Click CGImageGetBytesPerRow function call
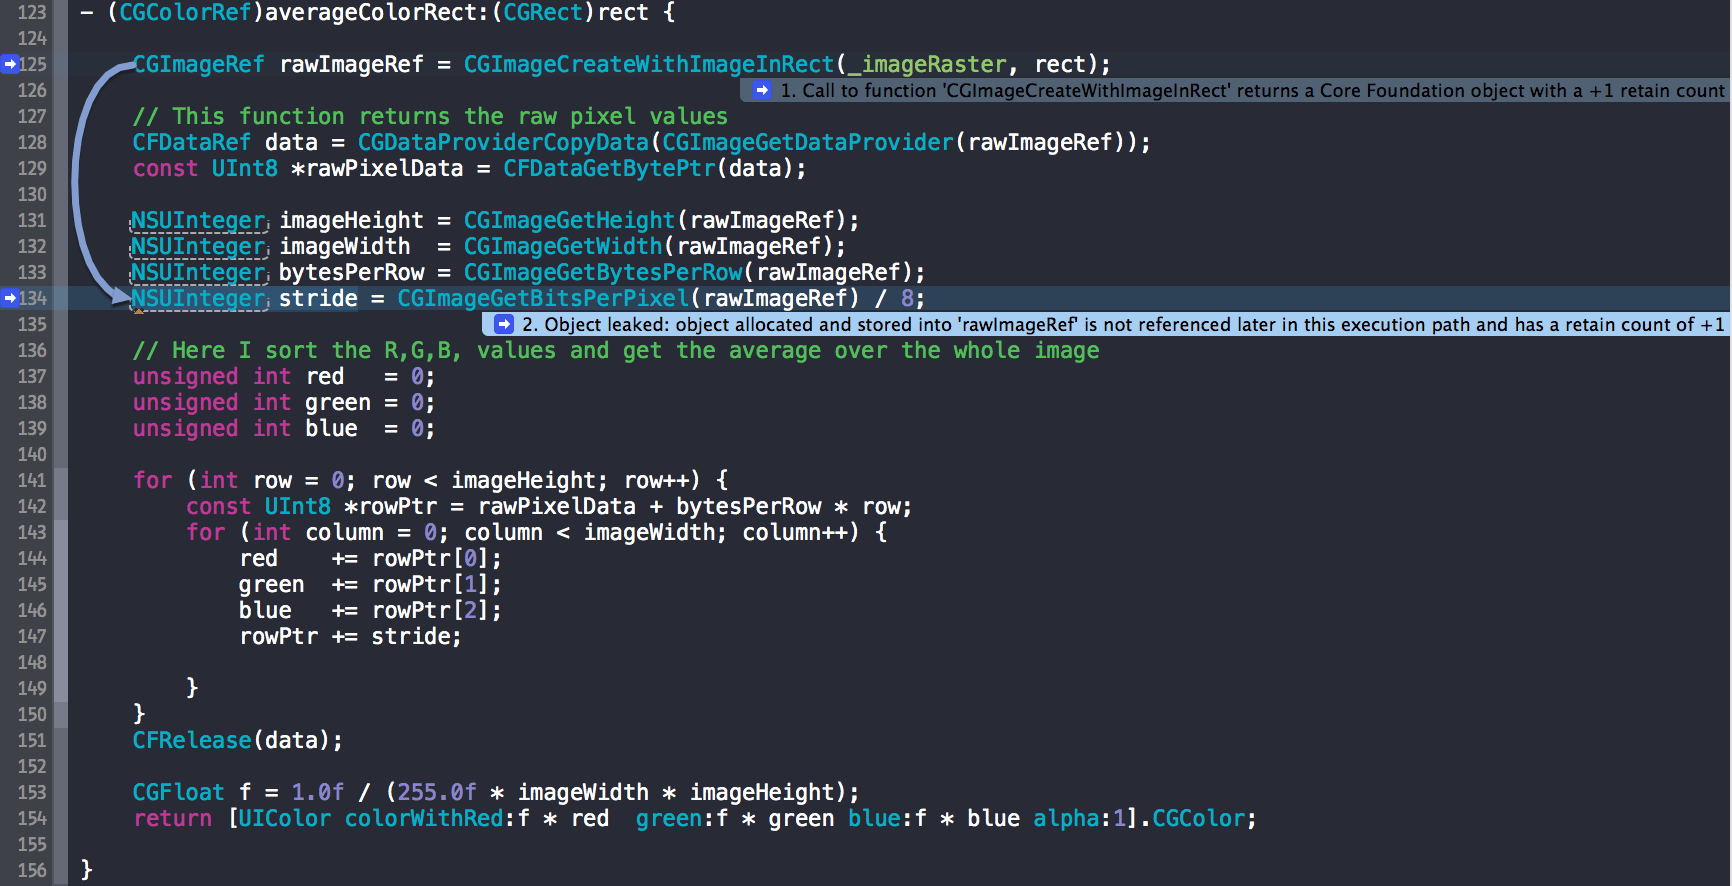This screenshot has width=1732, height=886. click(x=603, y=272)
